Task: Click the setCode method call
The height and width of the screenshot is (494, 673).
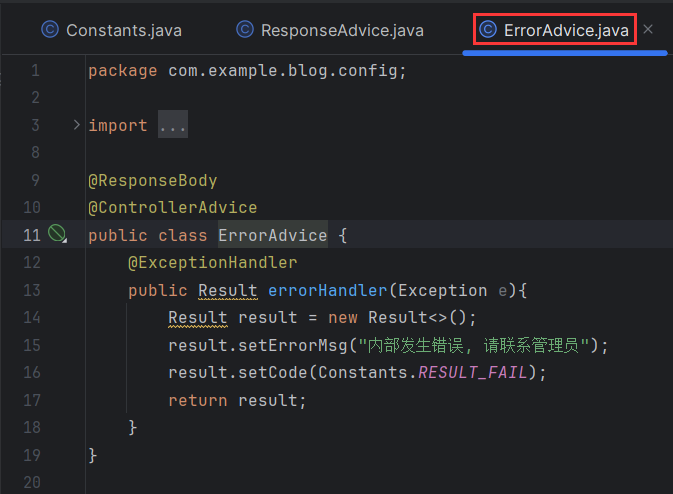Action: click(273, 372)
